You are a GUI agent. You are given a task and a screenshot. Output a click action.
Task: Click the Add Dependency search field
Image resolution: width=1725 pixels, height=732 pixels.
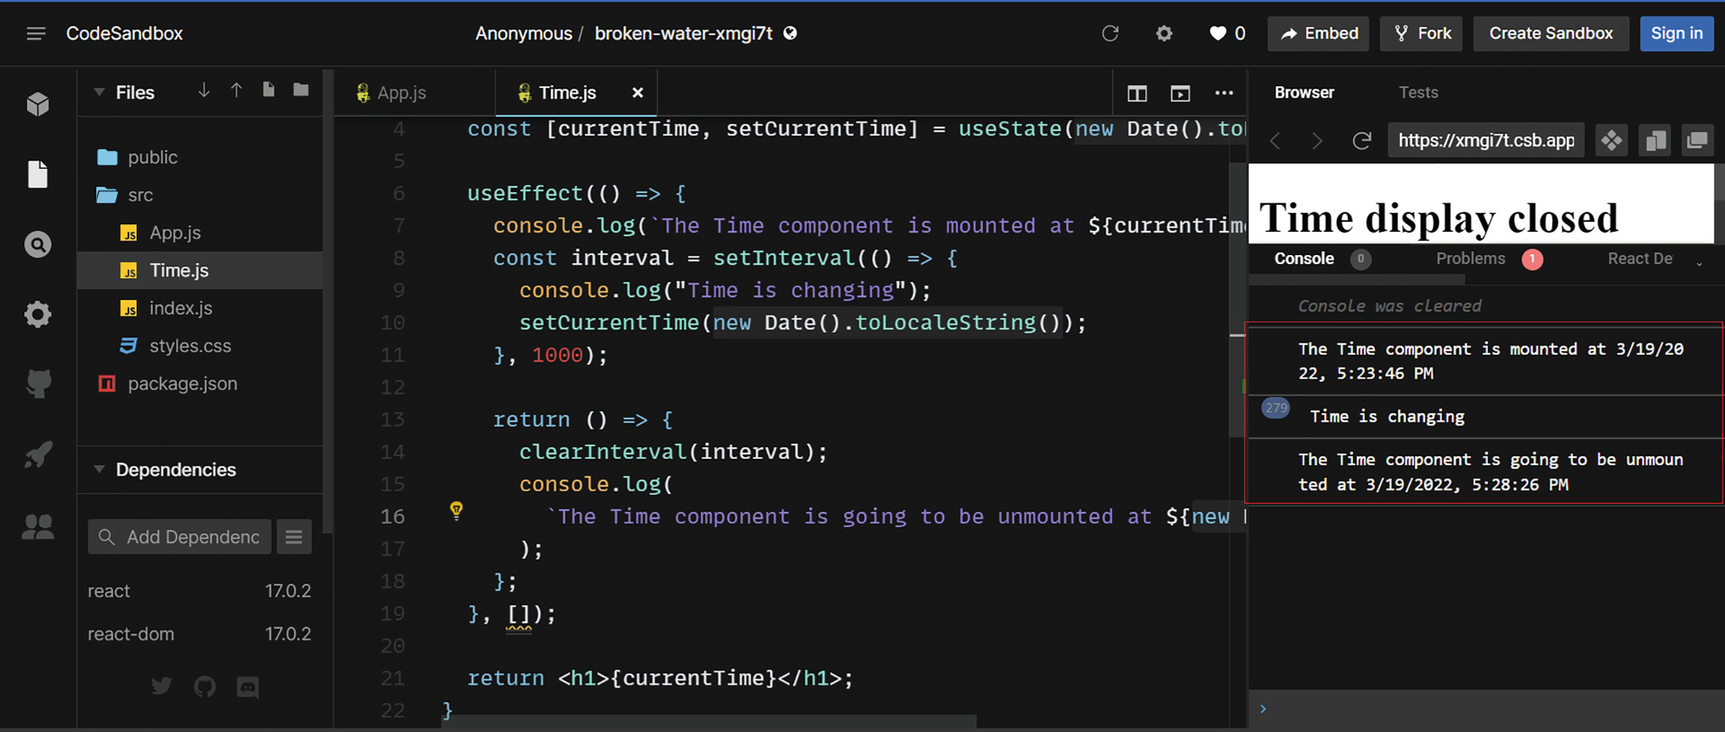(180, 537)
